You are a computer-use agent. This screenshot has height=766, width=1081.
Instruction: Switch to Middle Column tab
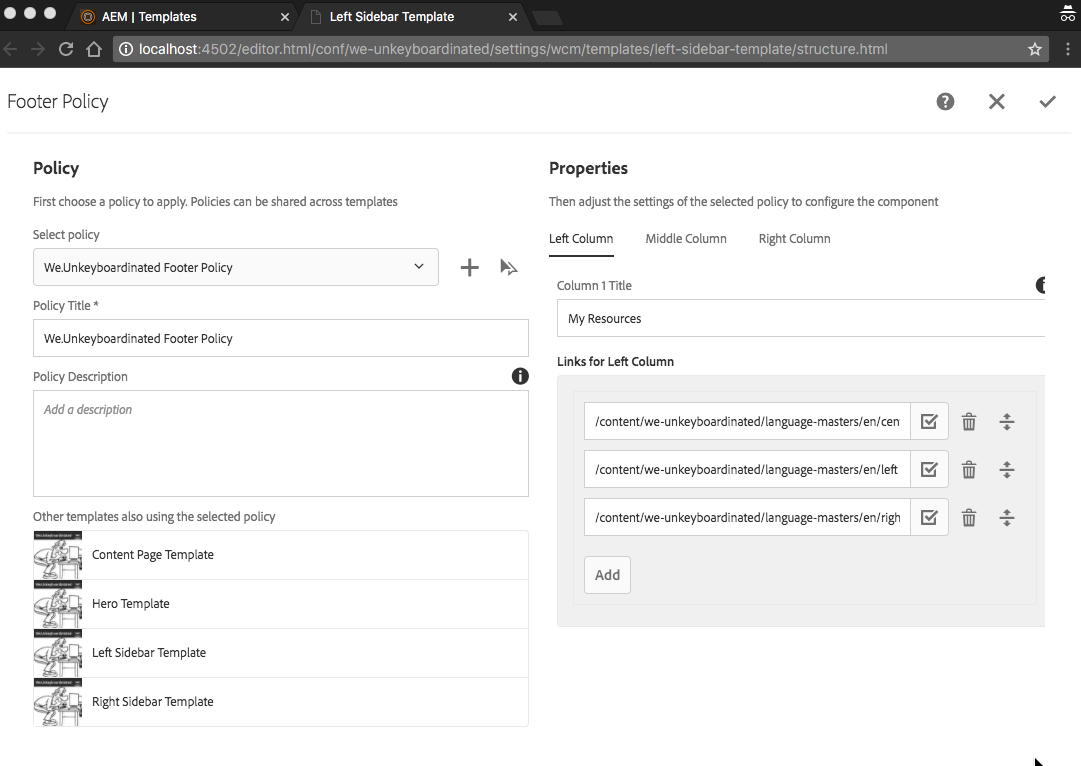pyautogui.click(x=686, y=239)
